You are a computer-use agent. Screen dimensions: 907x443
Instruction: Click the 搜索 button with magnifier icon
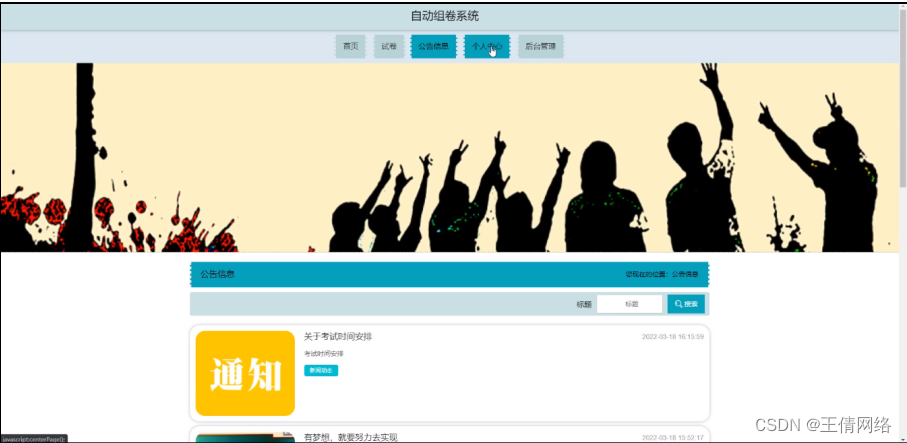click(686, 304)
